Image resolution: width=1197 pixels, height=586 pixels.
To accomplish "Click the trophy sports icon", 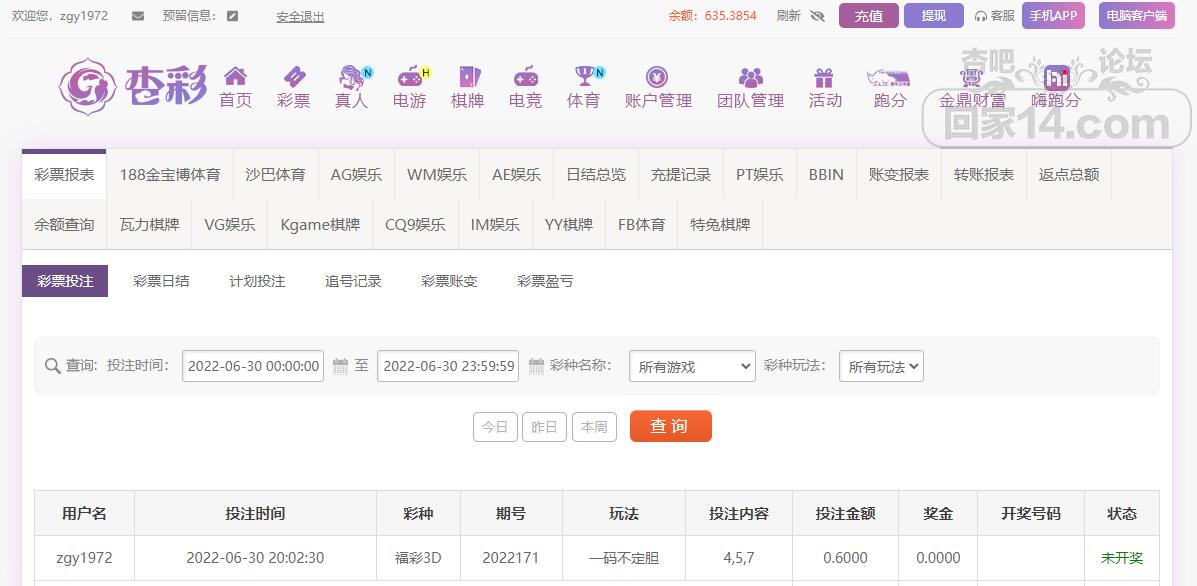I will 583,77.
